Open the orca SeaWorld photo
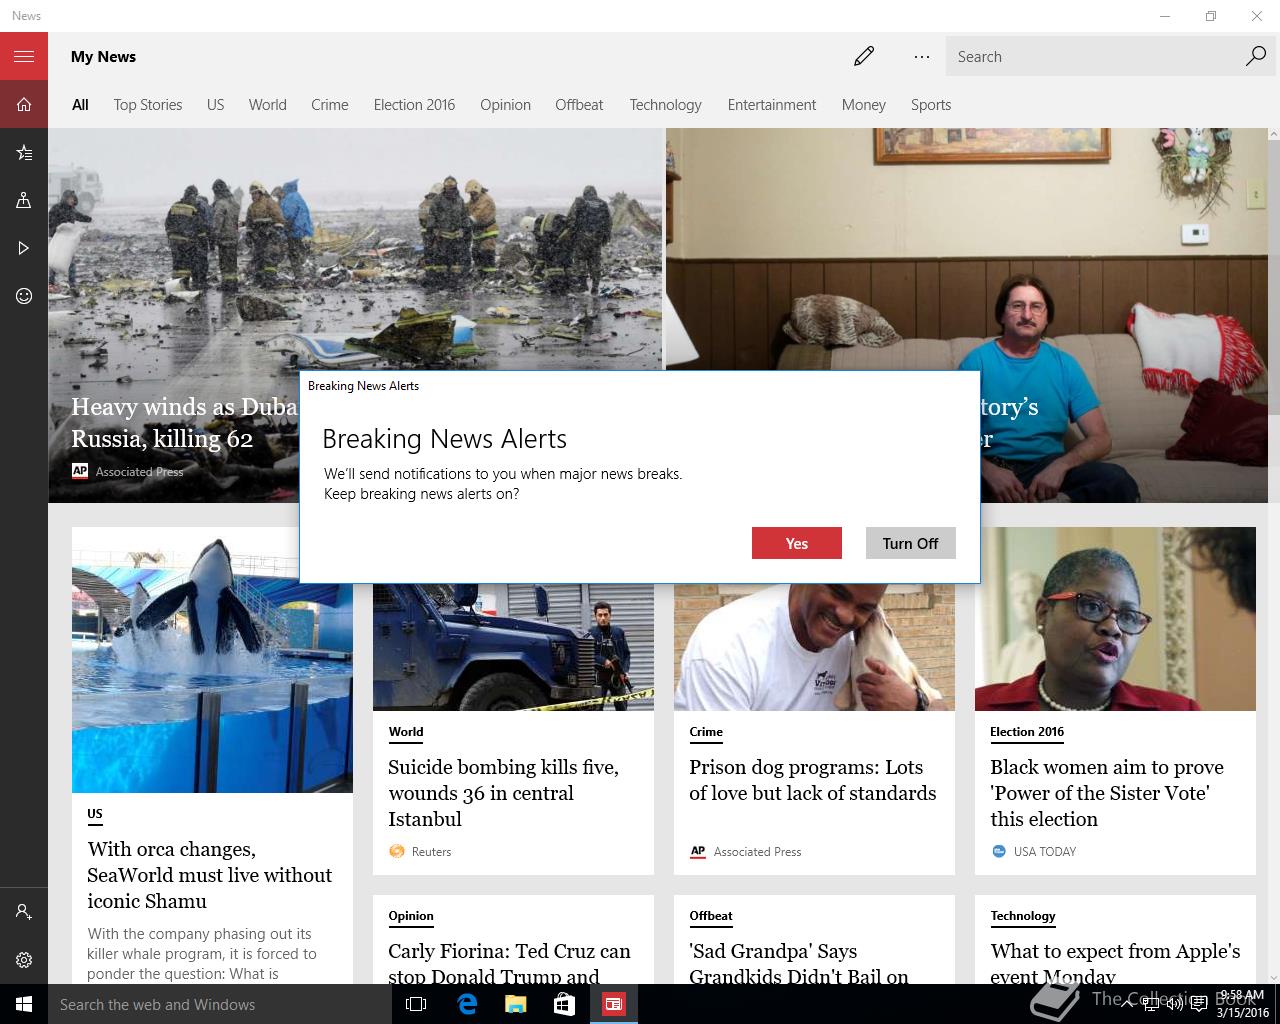1280x1024 pixels. tap(212, 660)
